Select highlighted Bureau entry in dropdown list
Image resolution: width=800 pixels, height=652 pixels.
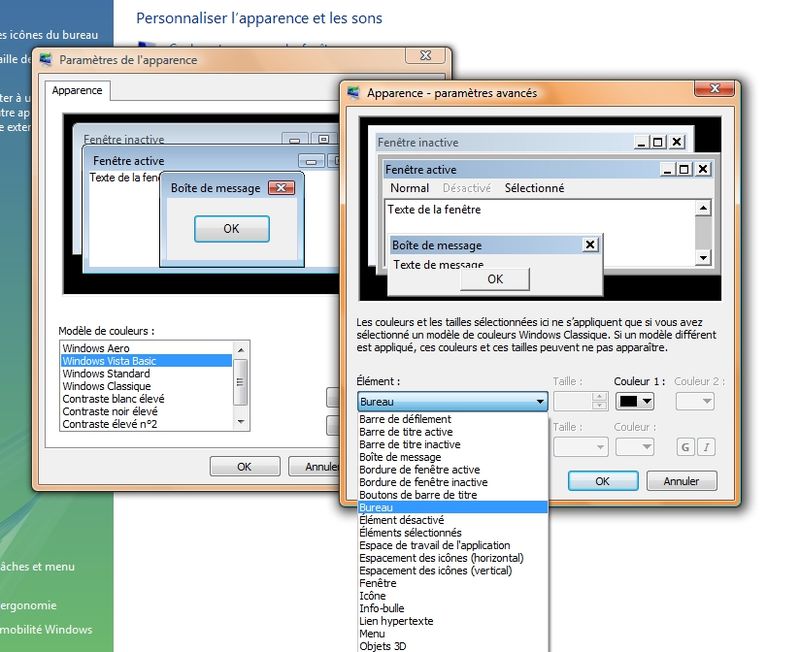pos(453,508)
